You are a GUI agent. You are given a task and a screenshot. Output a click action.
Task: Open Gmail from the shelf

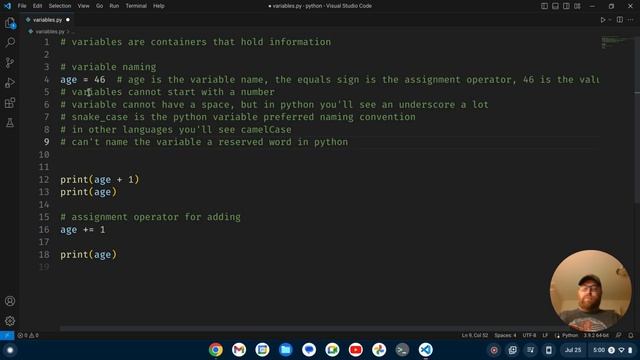click(239, 350)
